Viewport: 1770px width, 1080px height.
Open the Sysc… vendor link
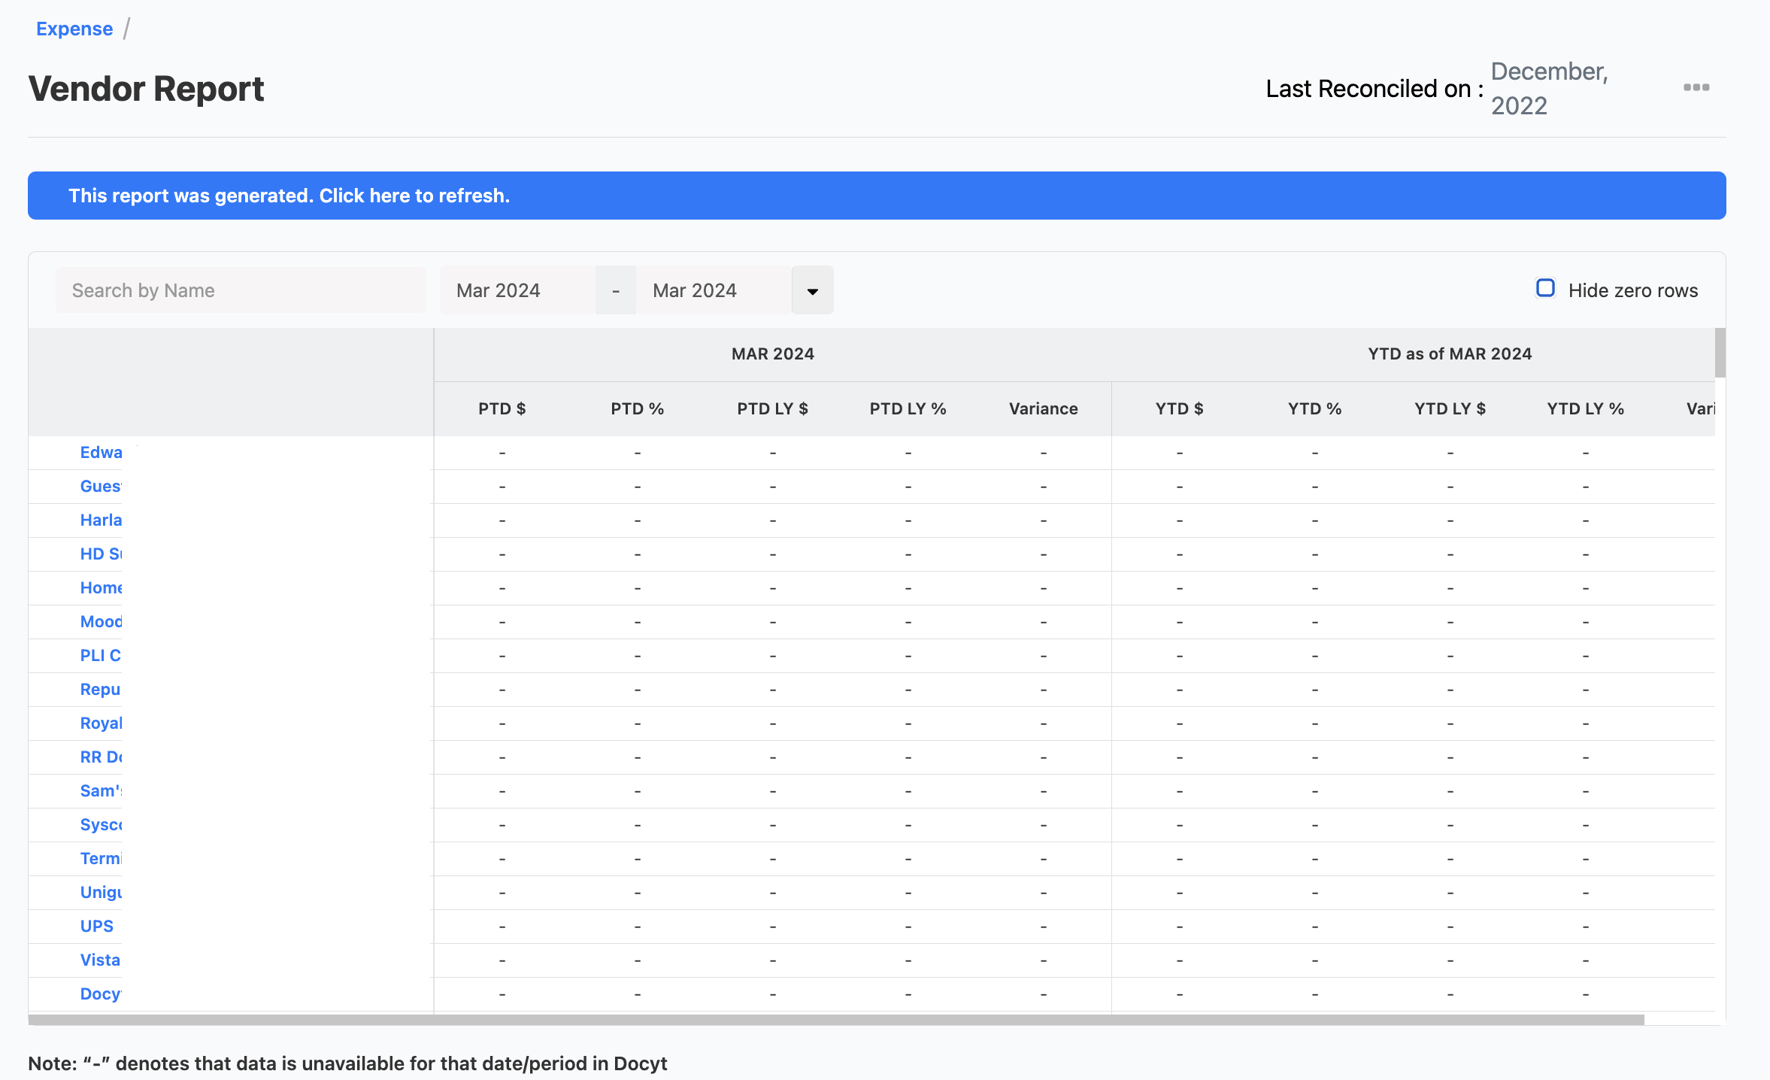(101, 825)
